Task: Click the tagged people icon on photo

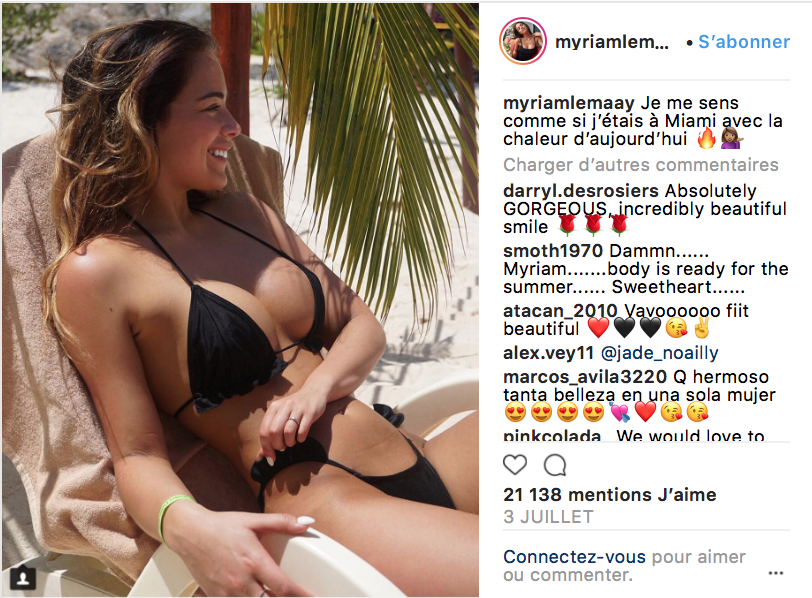Action: point(23,578)
